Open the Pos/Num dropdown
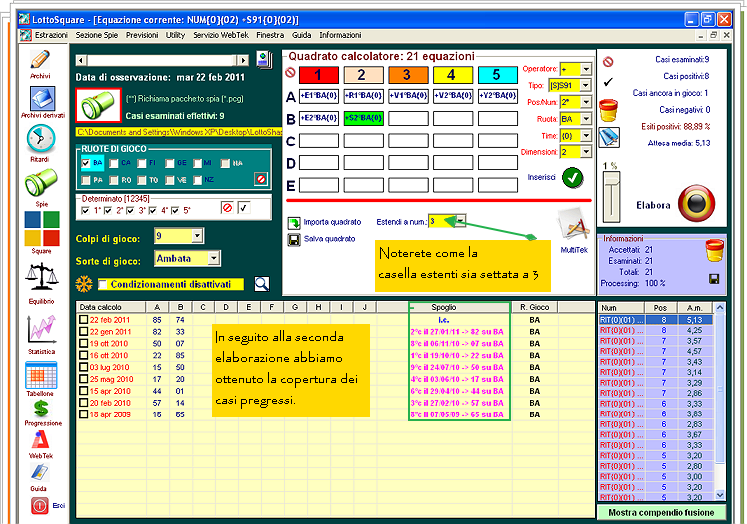Viewport: 747px width, 524px height. click(x=586, y=102)
